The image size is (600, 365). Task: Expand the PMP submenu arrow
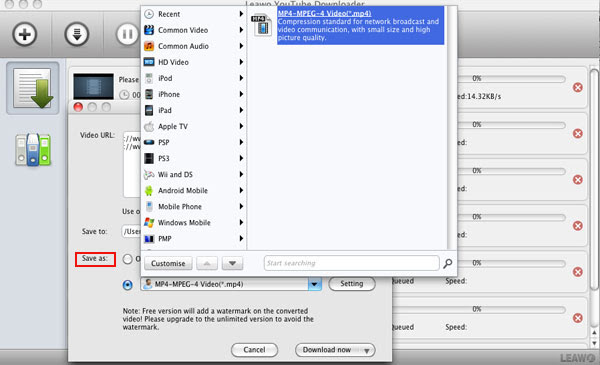pos(241,238)
